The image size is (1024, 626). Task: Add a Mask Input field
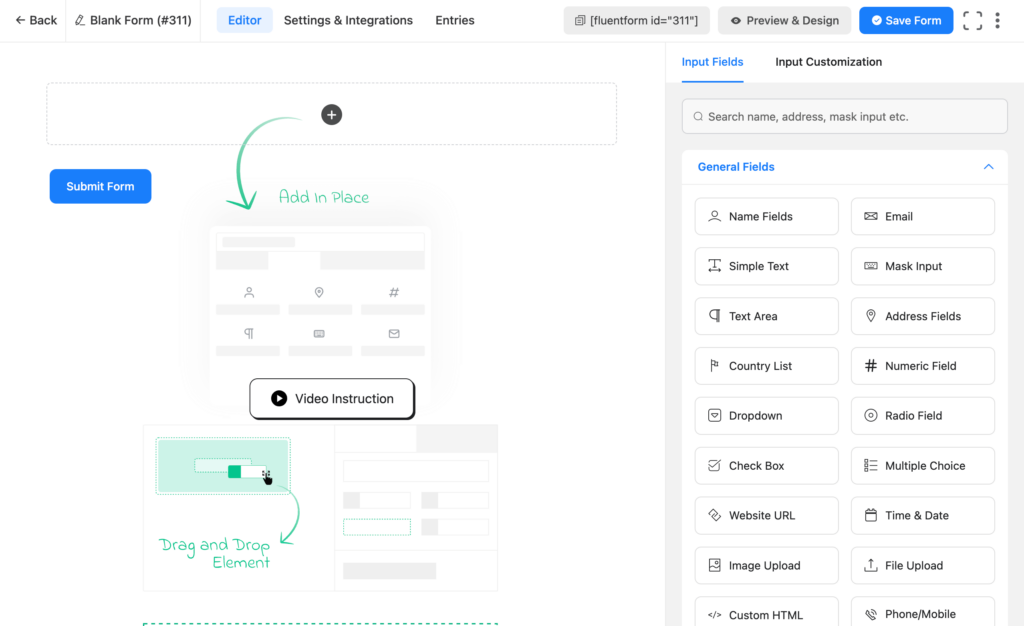click(x=922, y=266)
